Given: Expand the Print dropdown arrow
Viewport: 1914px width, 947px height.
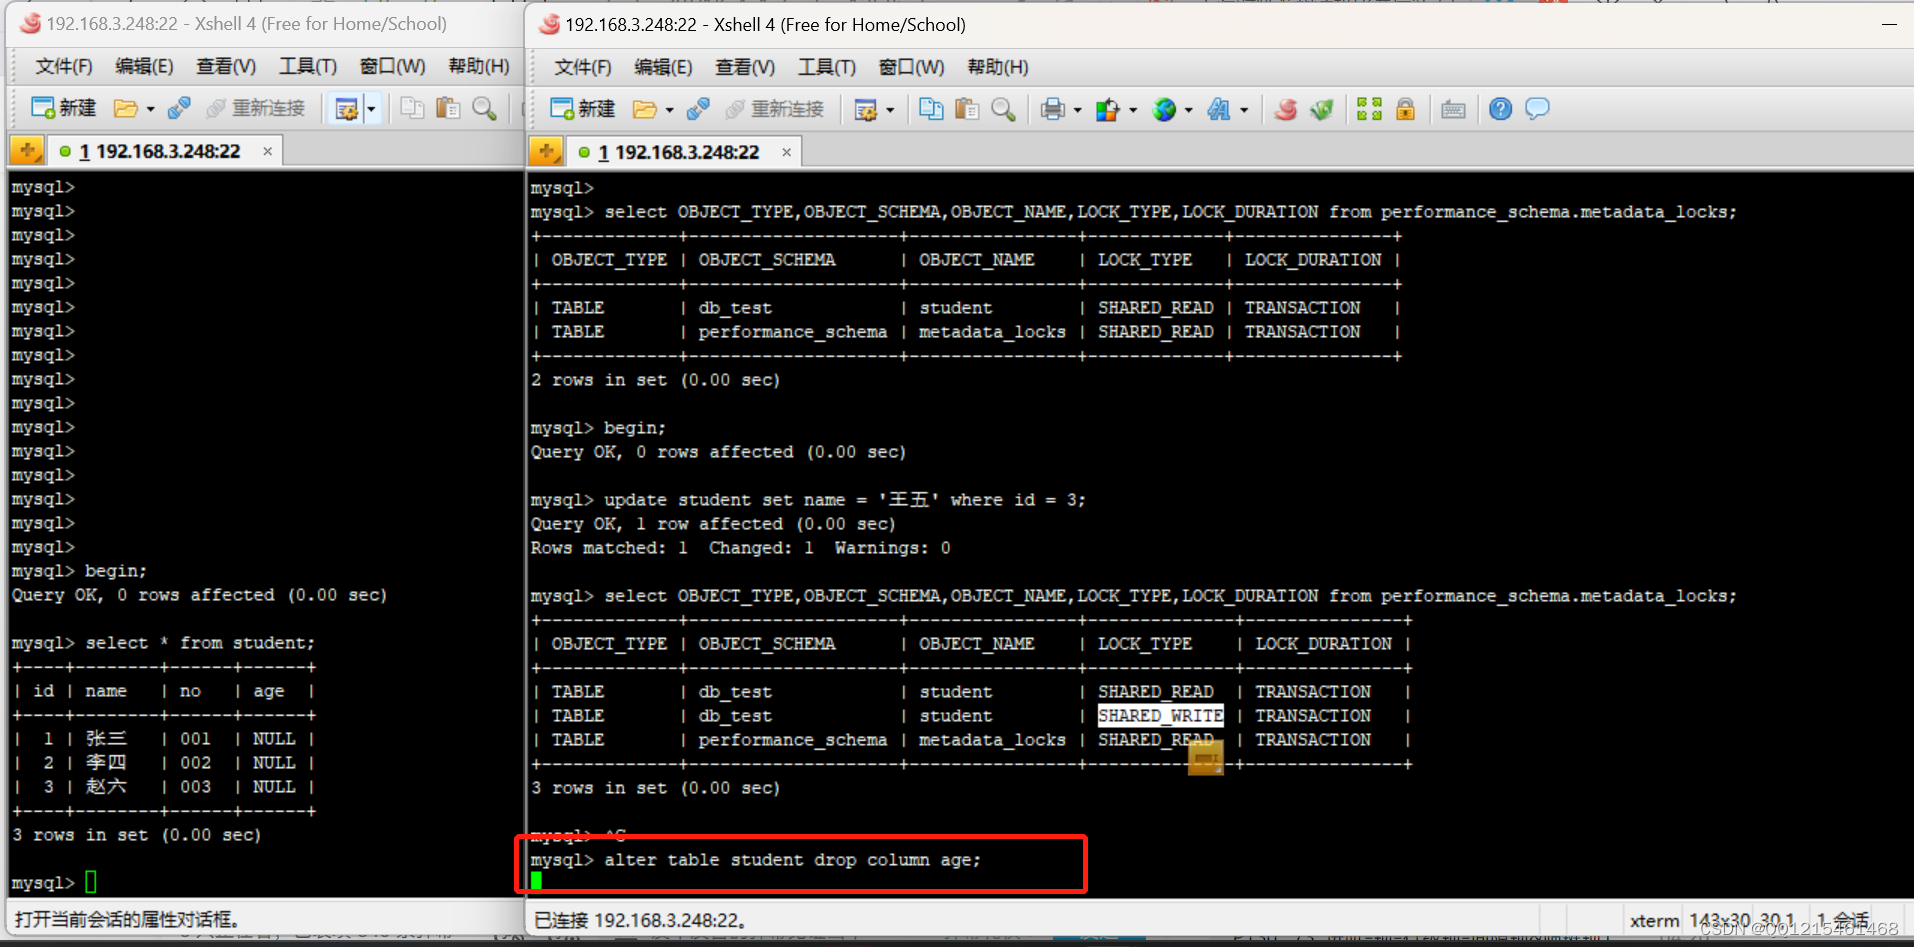Looking at the screenshot, I should coord(1077,110).
